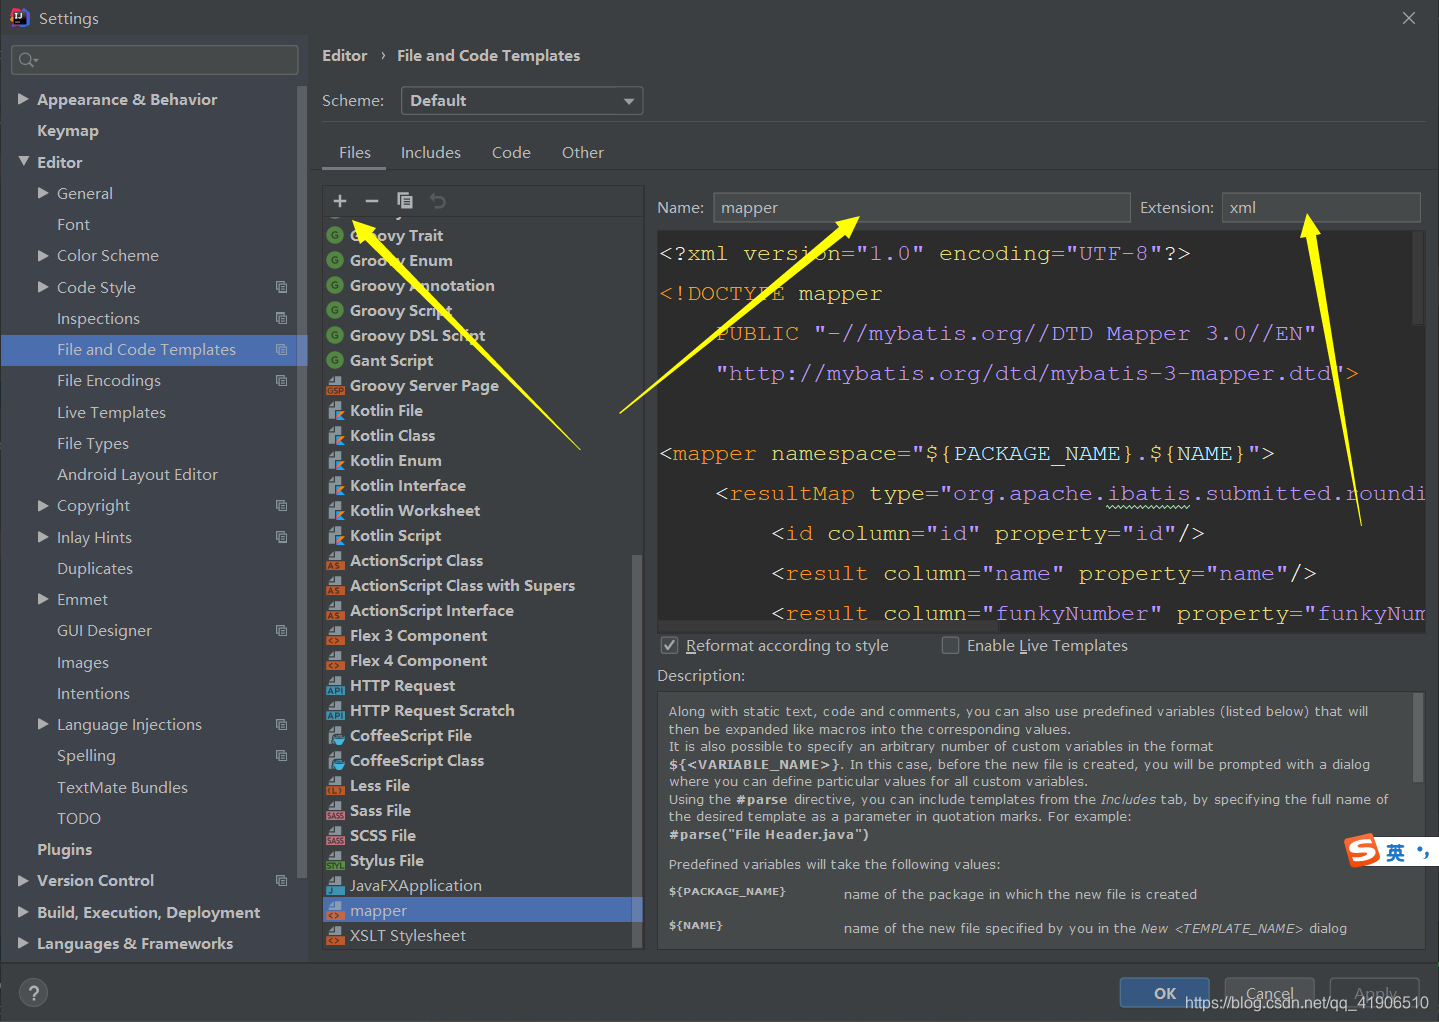
Task: Open the Plugins settings page
Action: tap(64, 849)
